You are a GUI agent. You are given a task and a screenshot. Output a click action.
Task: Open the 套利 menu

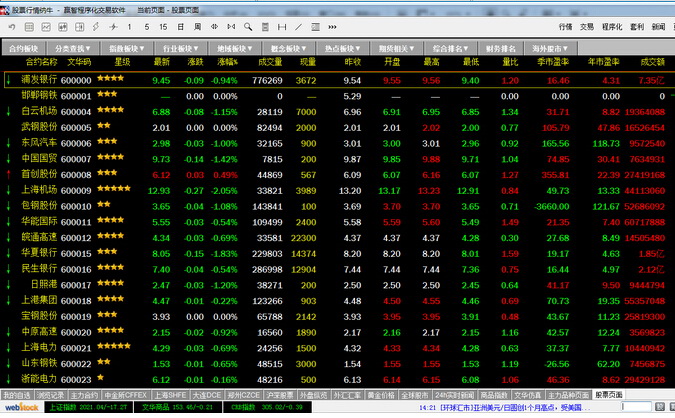click(637, 27)
